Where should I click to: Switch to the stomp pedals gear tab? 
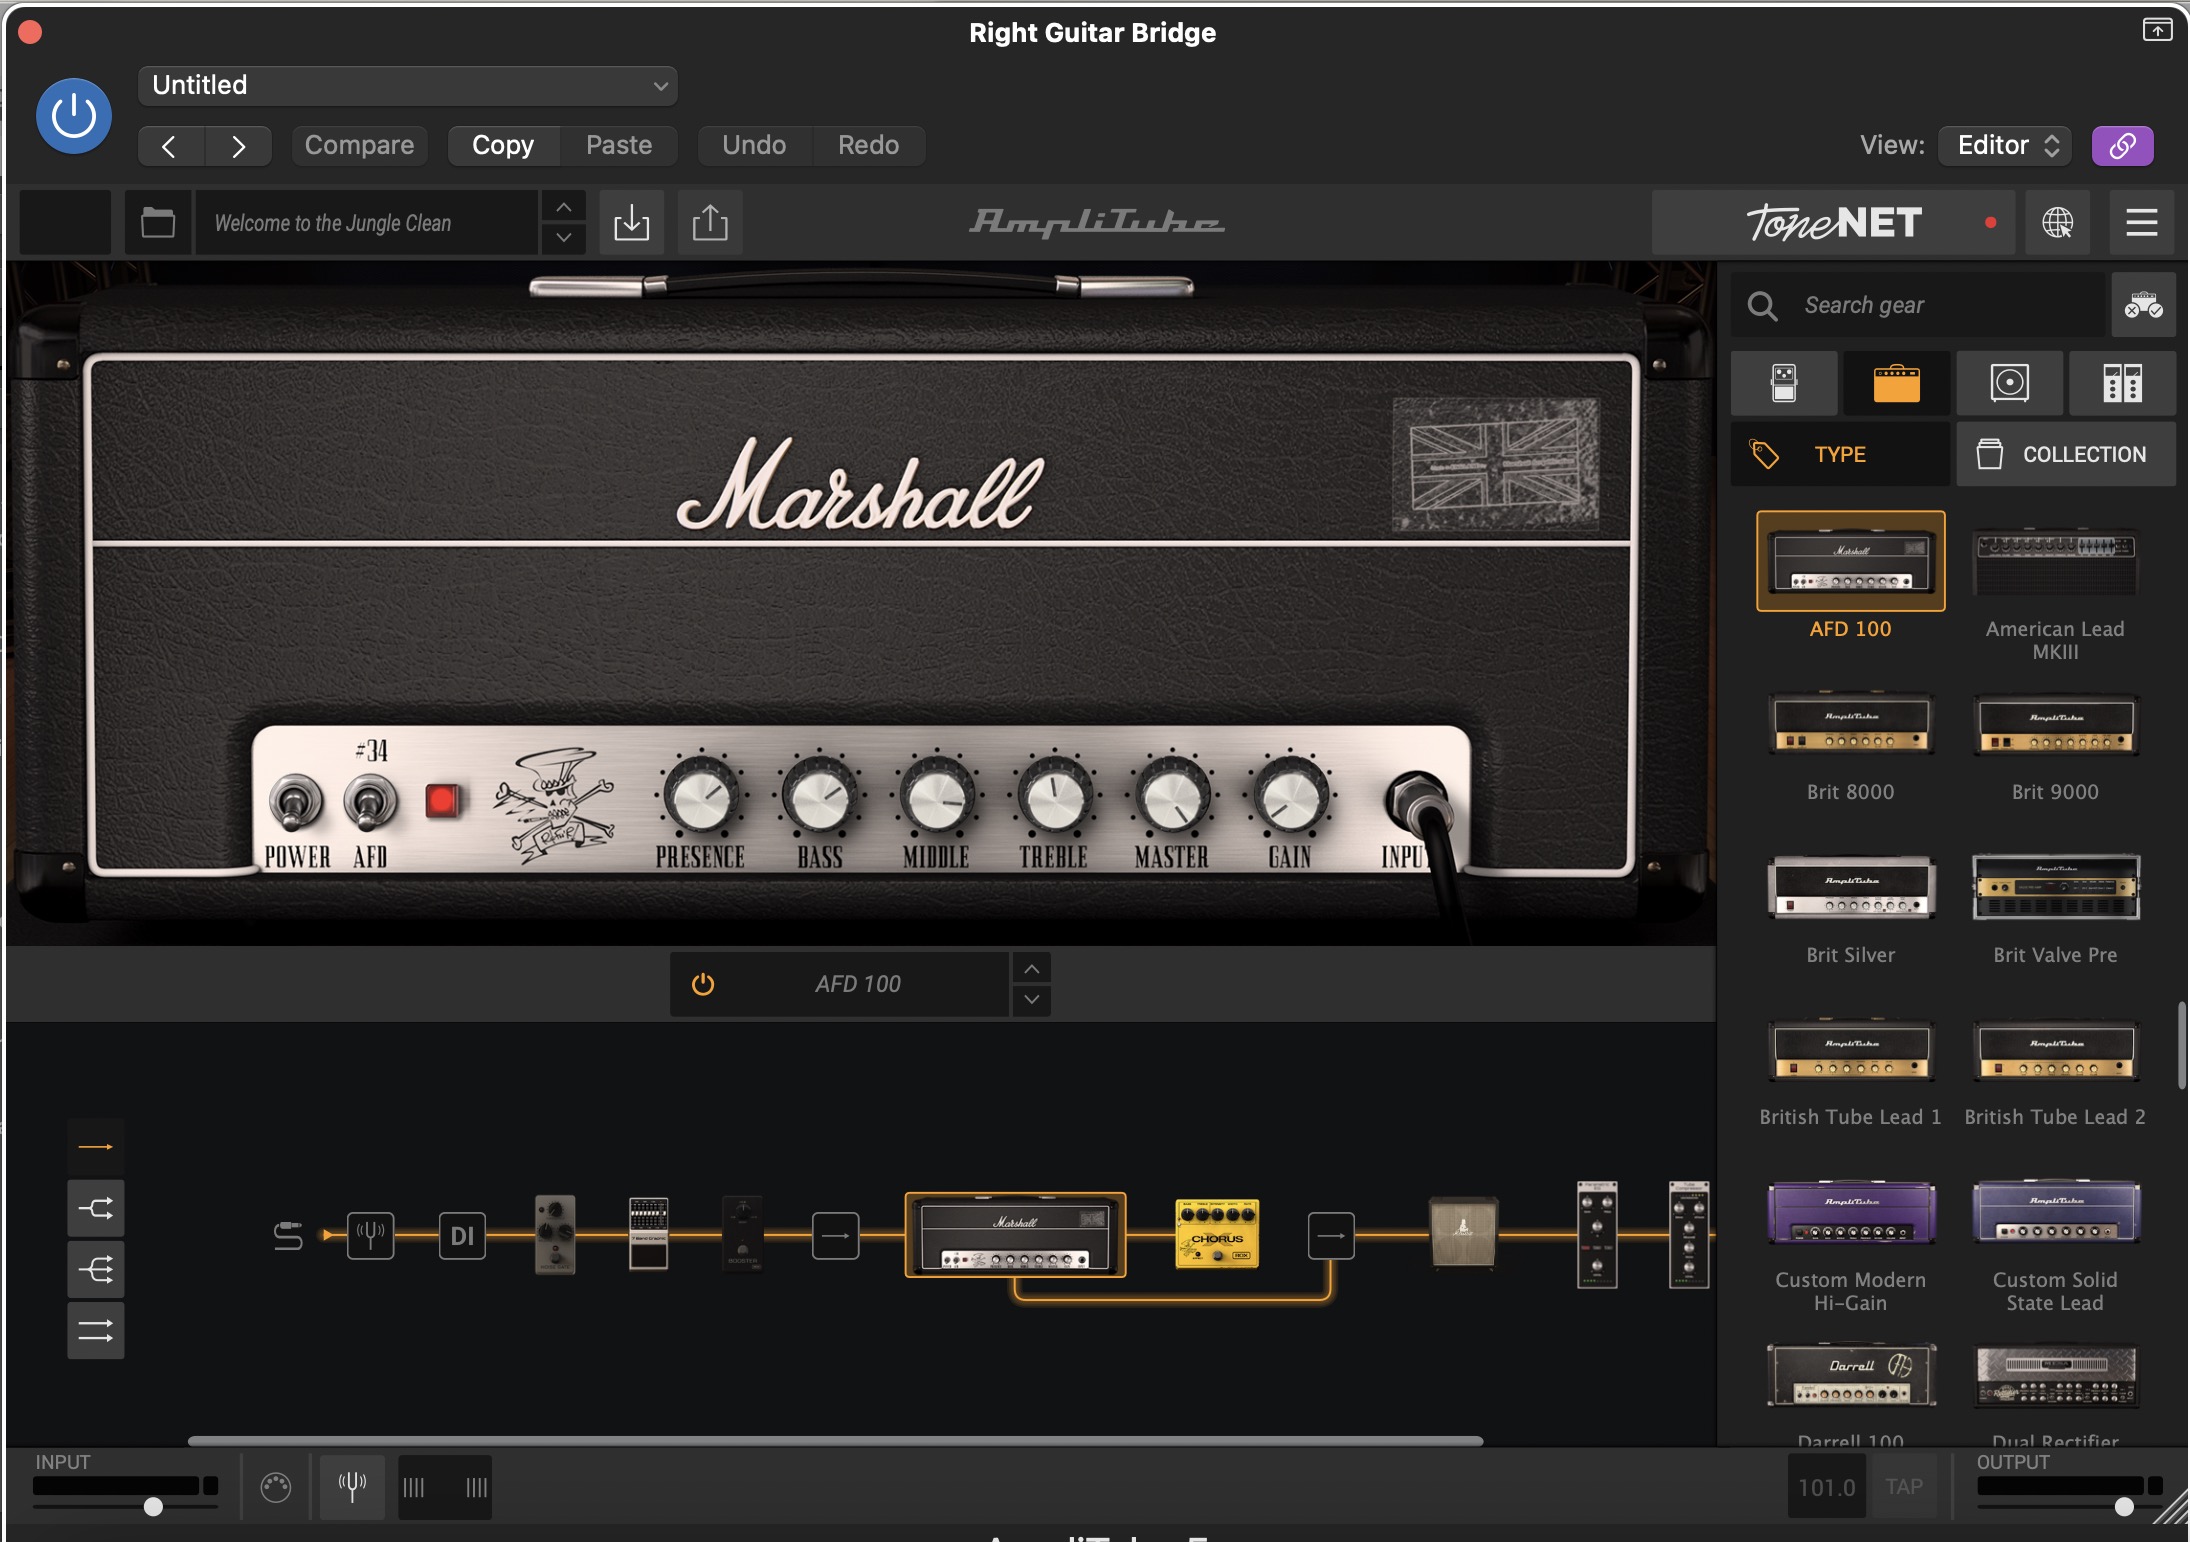pos(1784,383)
